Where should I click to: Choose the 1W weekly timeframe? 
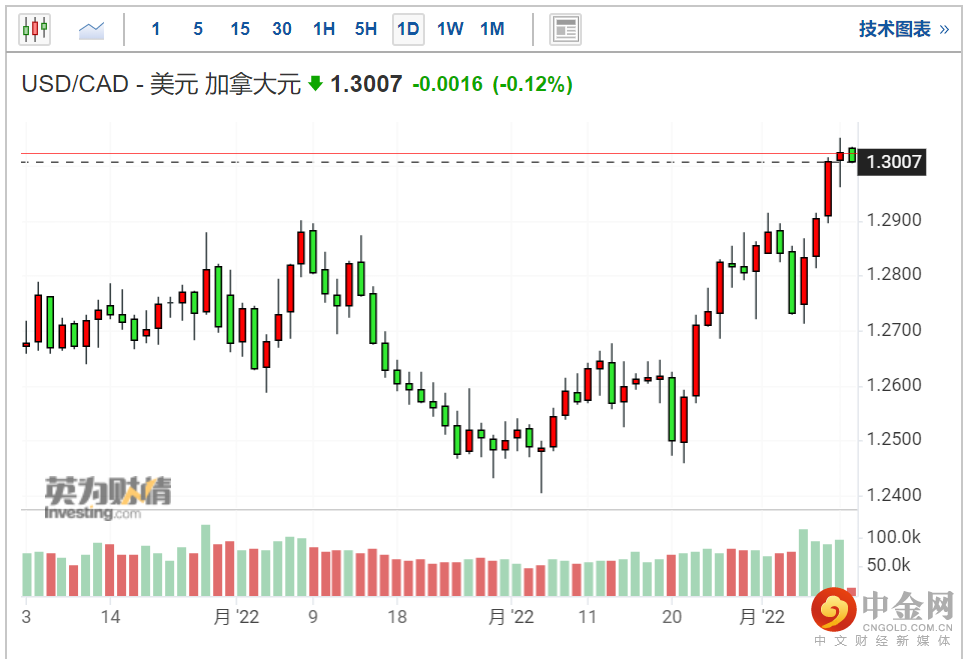point(450,29)
